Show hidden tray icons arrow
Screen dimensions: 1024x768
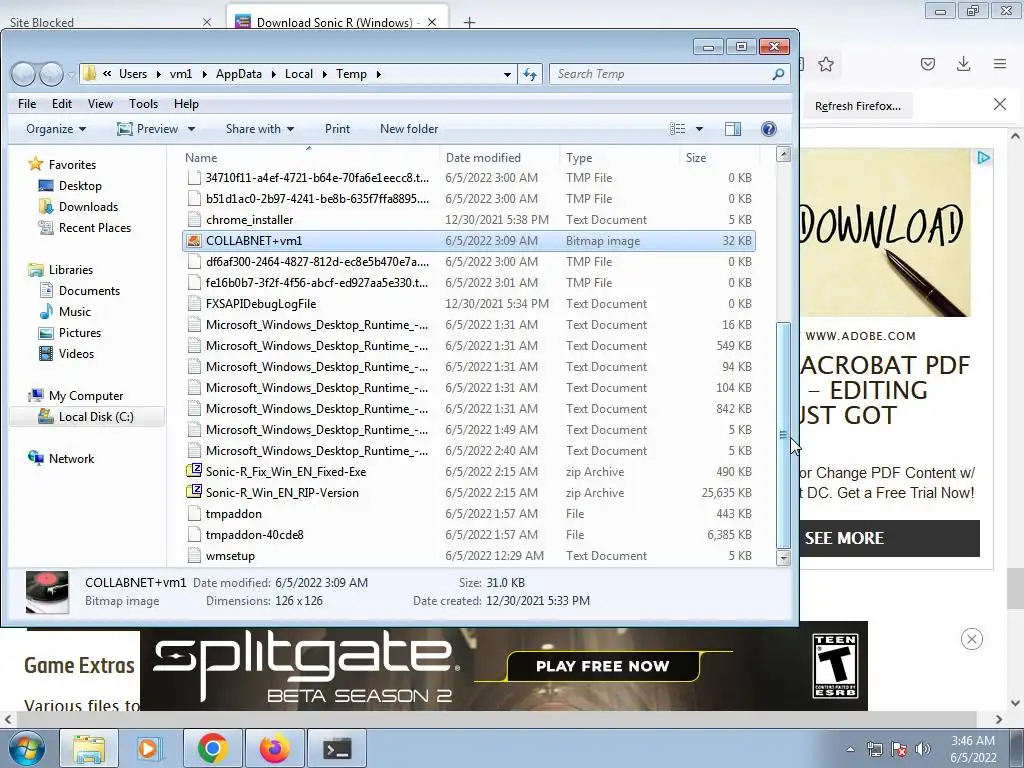click(850, 749)
